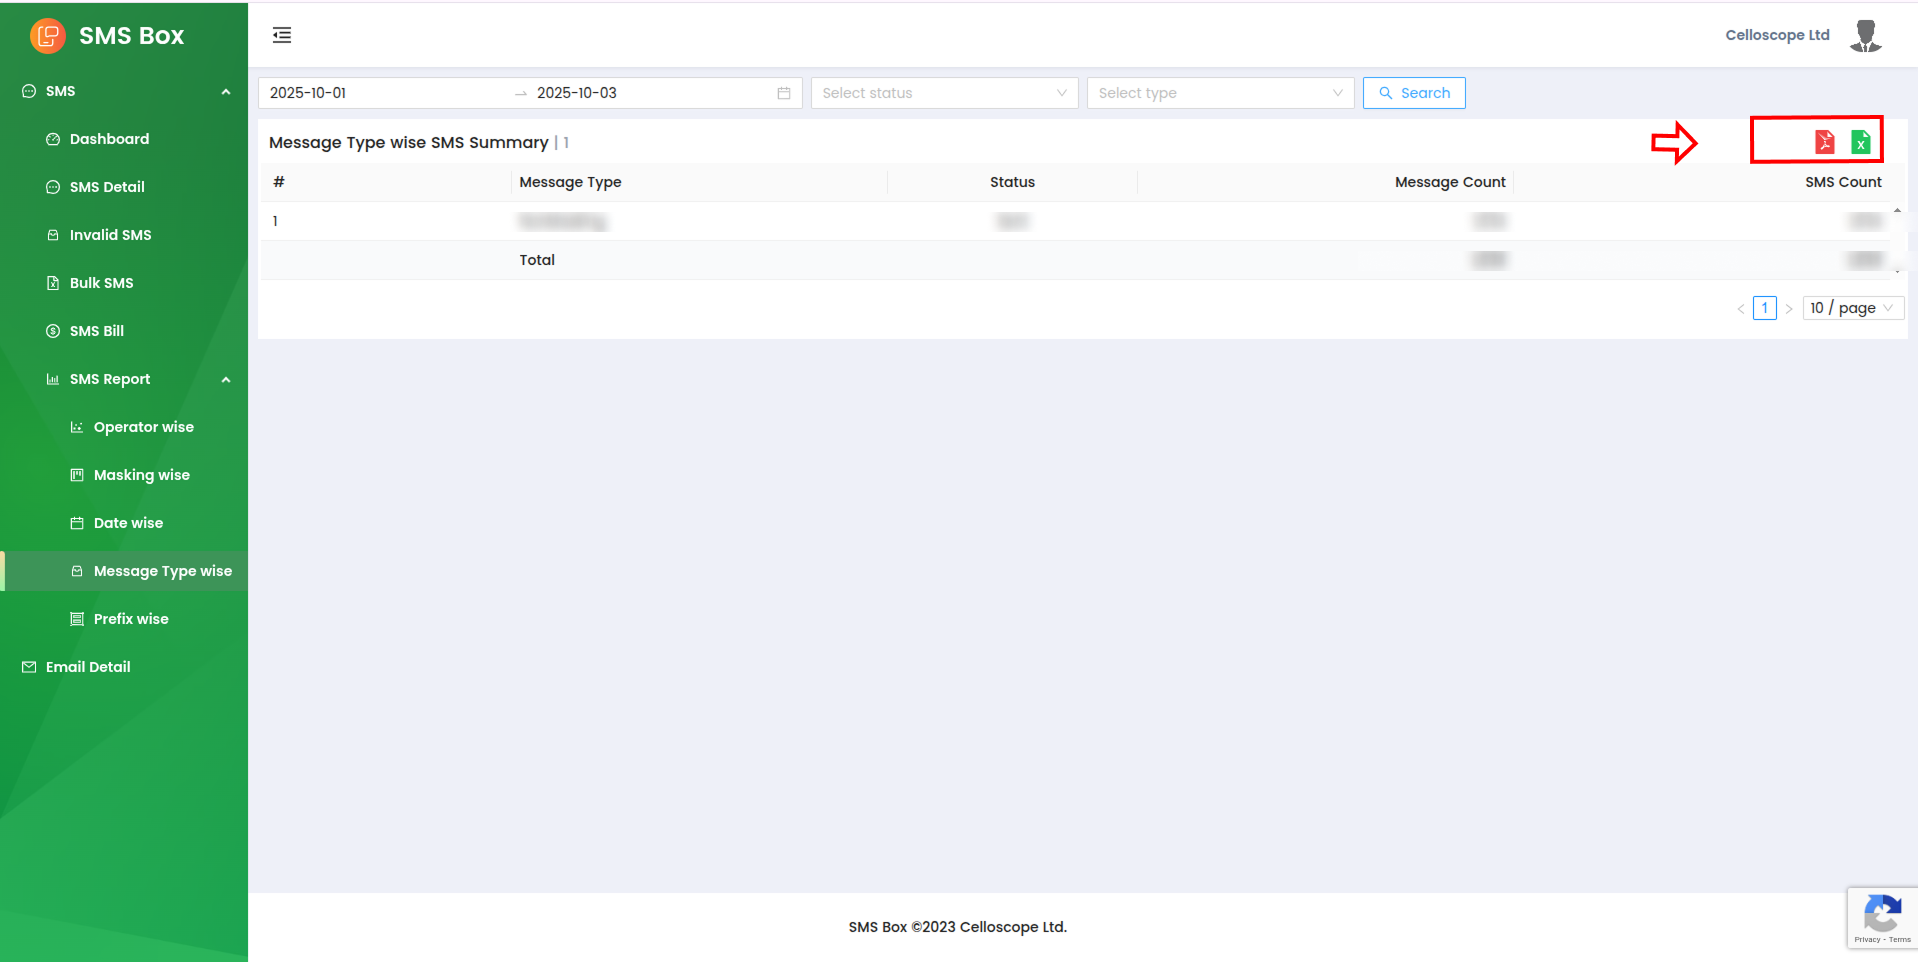Select page 1 in pagination
The width and height of the screenshot is (1918, 962).
[1764, 308]
